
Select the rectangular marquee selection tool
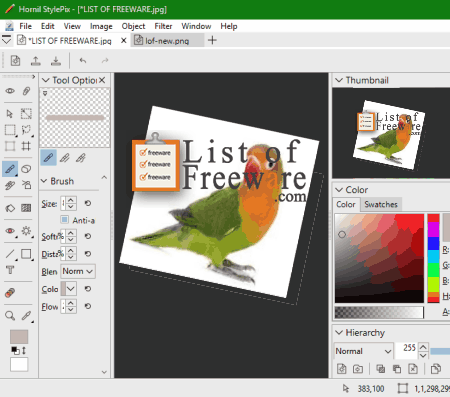point(10,130)
